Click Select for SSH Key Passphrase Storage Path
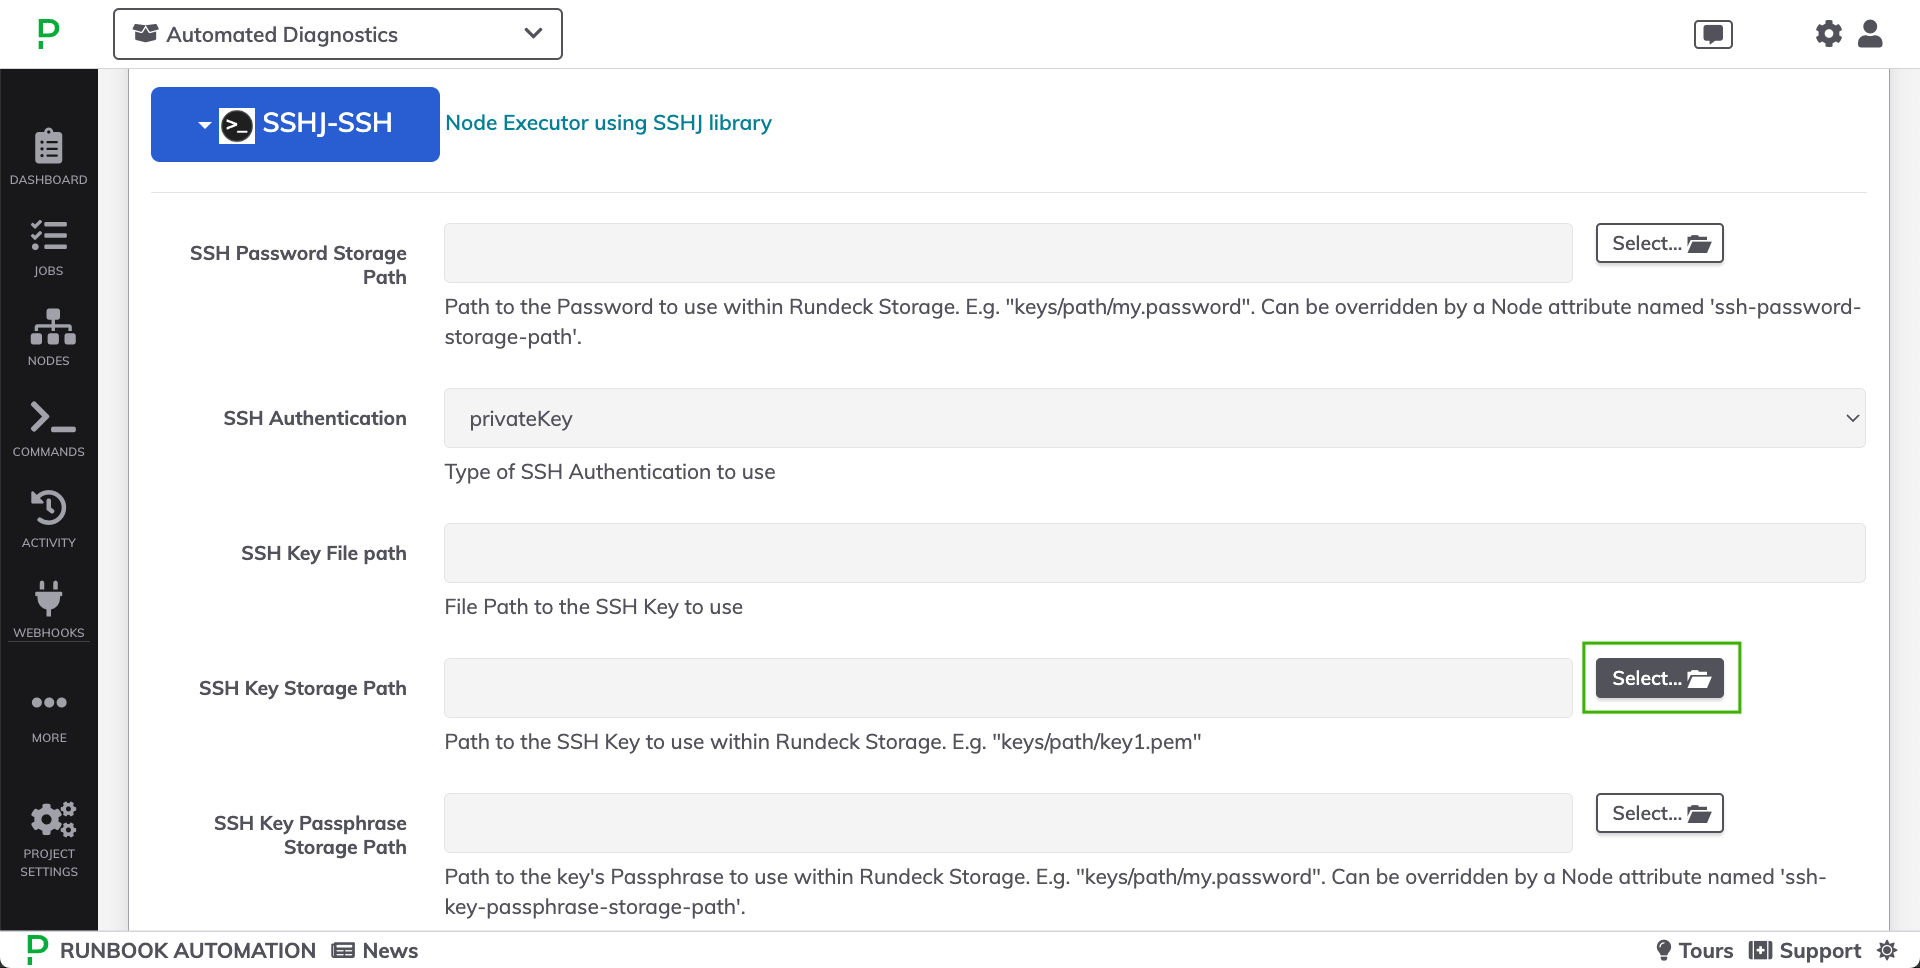This screenshot has width=1920, height=968. click(x=1659, y=813)
